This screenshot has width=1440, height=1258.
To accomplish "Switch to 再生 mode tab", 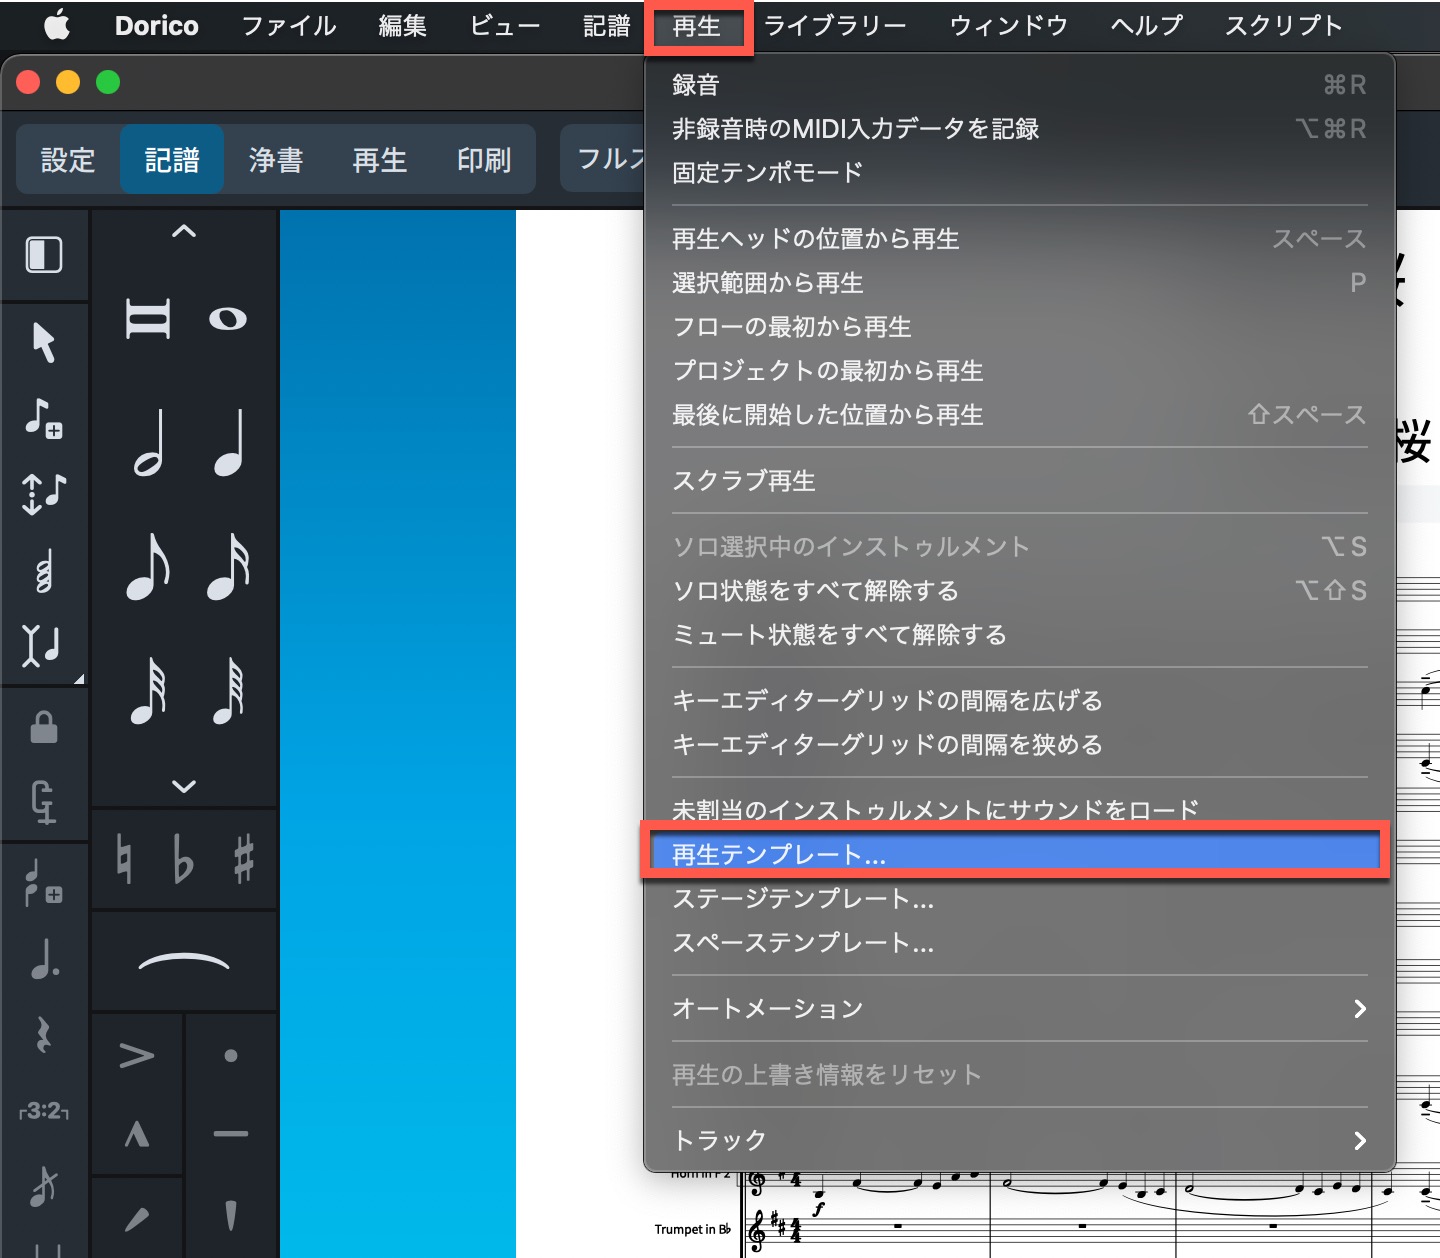I will 380,160.
